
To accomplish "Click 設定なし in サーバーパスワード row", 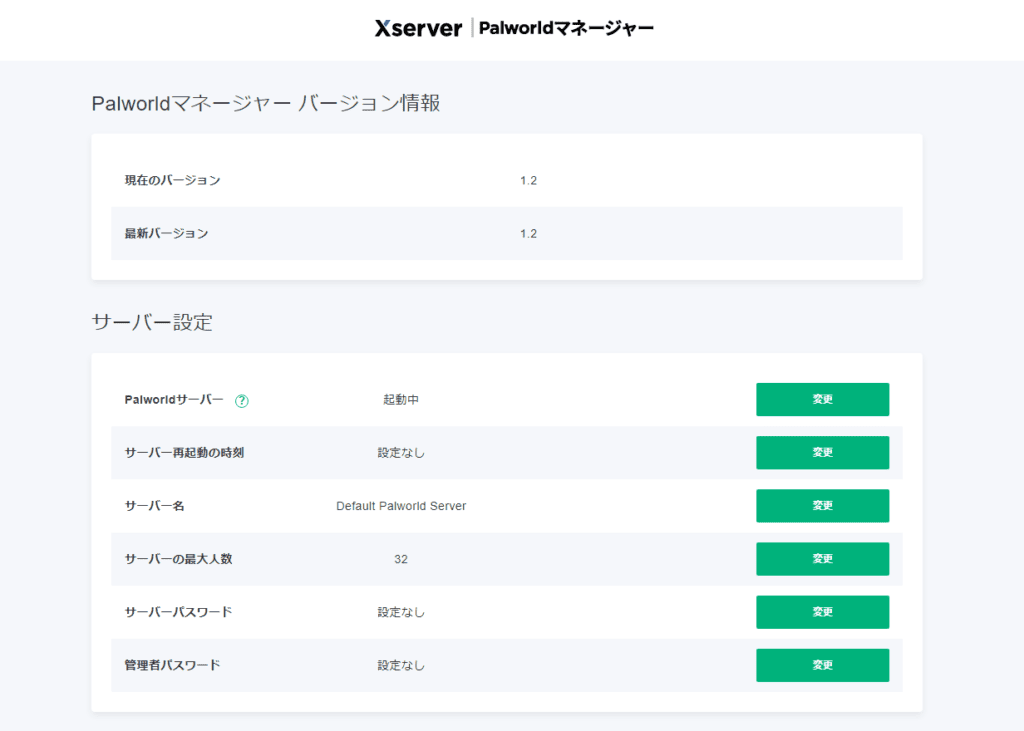I will (x=401, y=612).
